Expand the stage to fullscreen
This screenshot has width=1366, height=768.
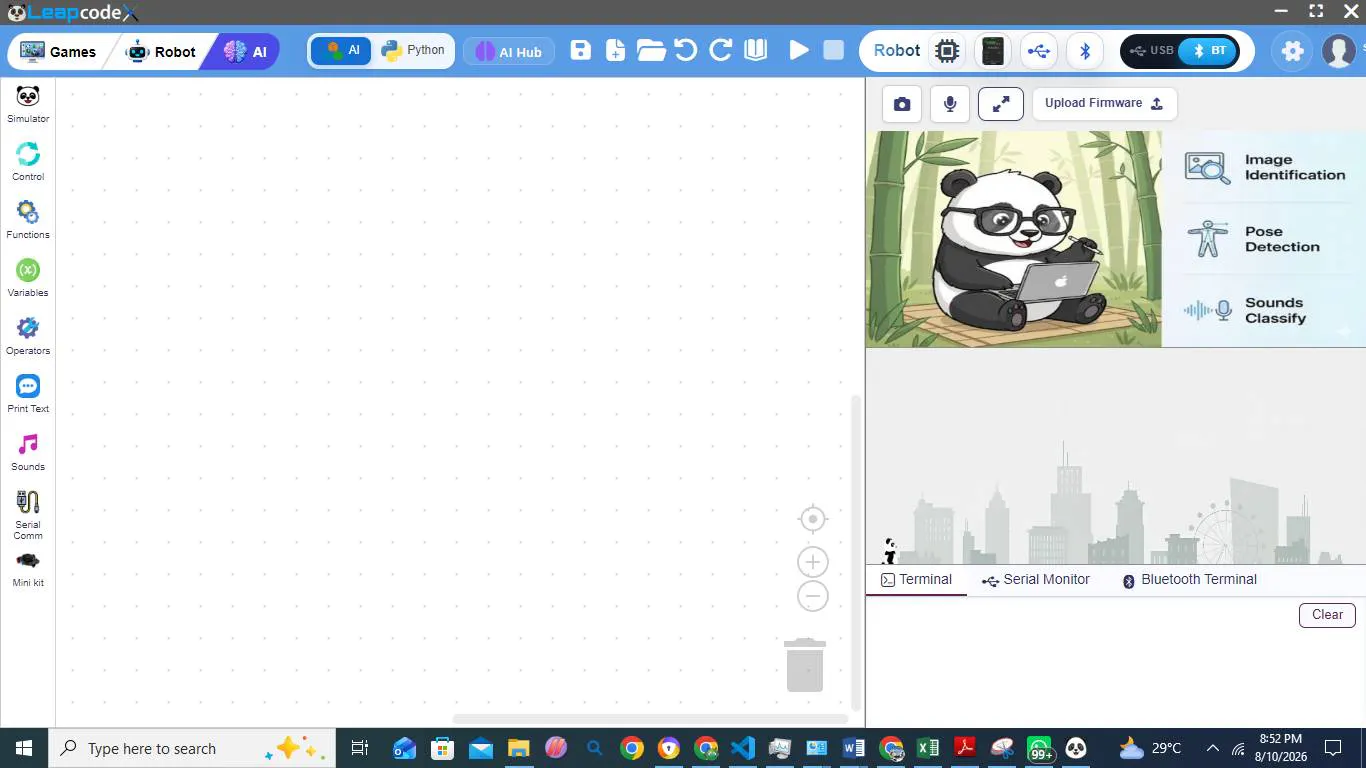click(x=1001, y=104)
